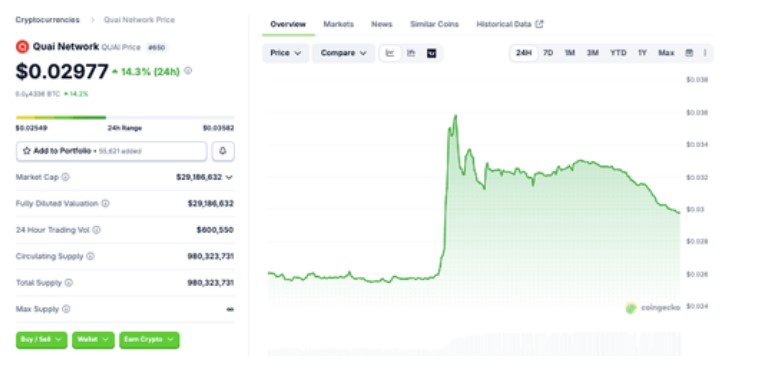
Task: Open the TradingView chart icon
Action: (431, 53)
